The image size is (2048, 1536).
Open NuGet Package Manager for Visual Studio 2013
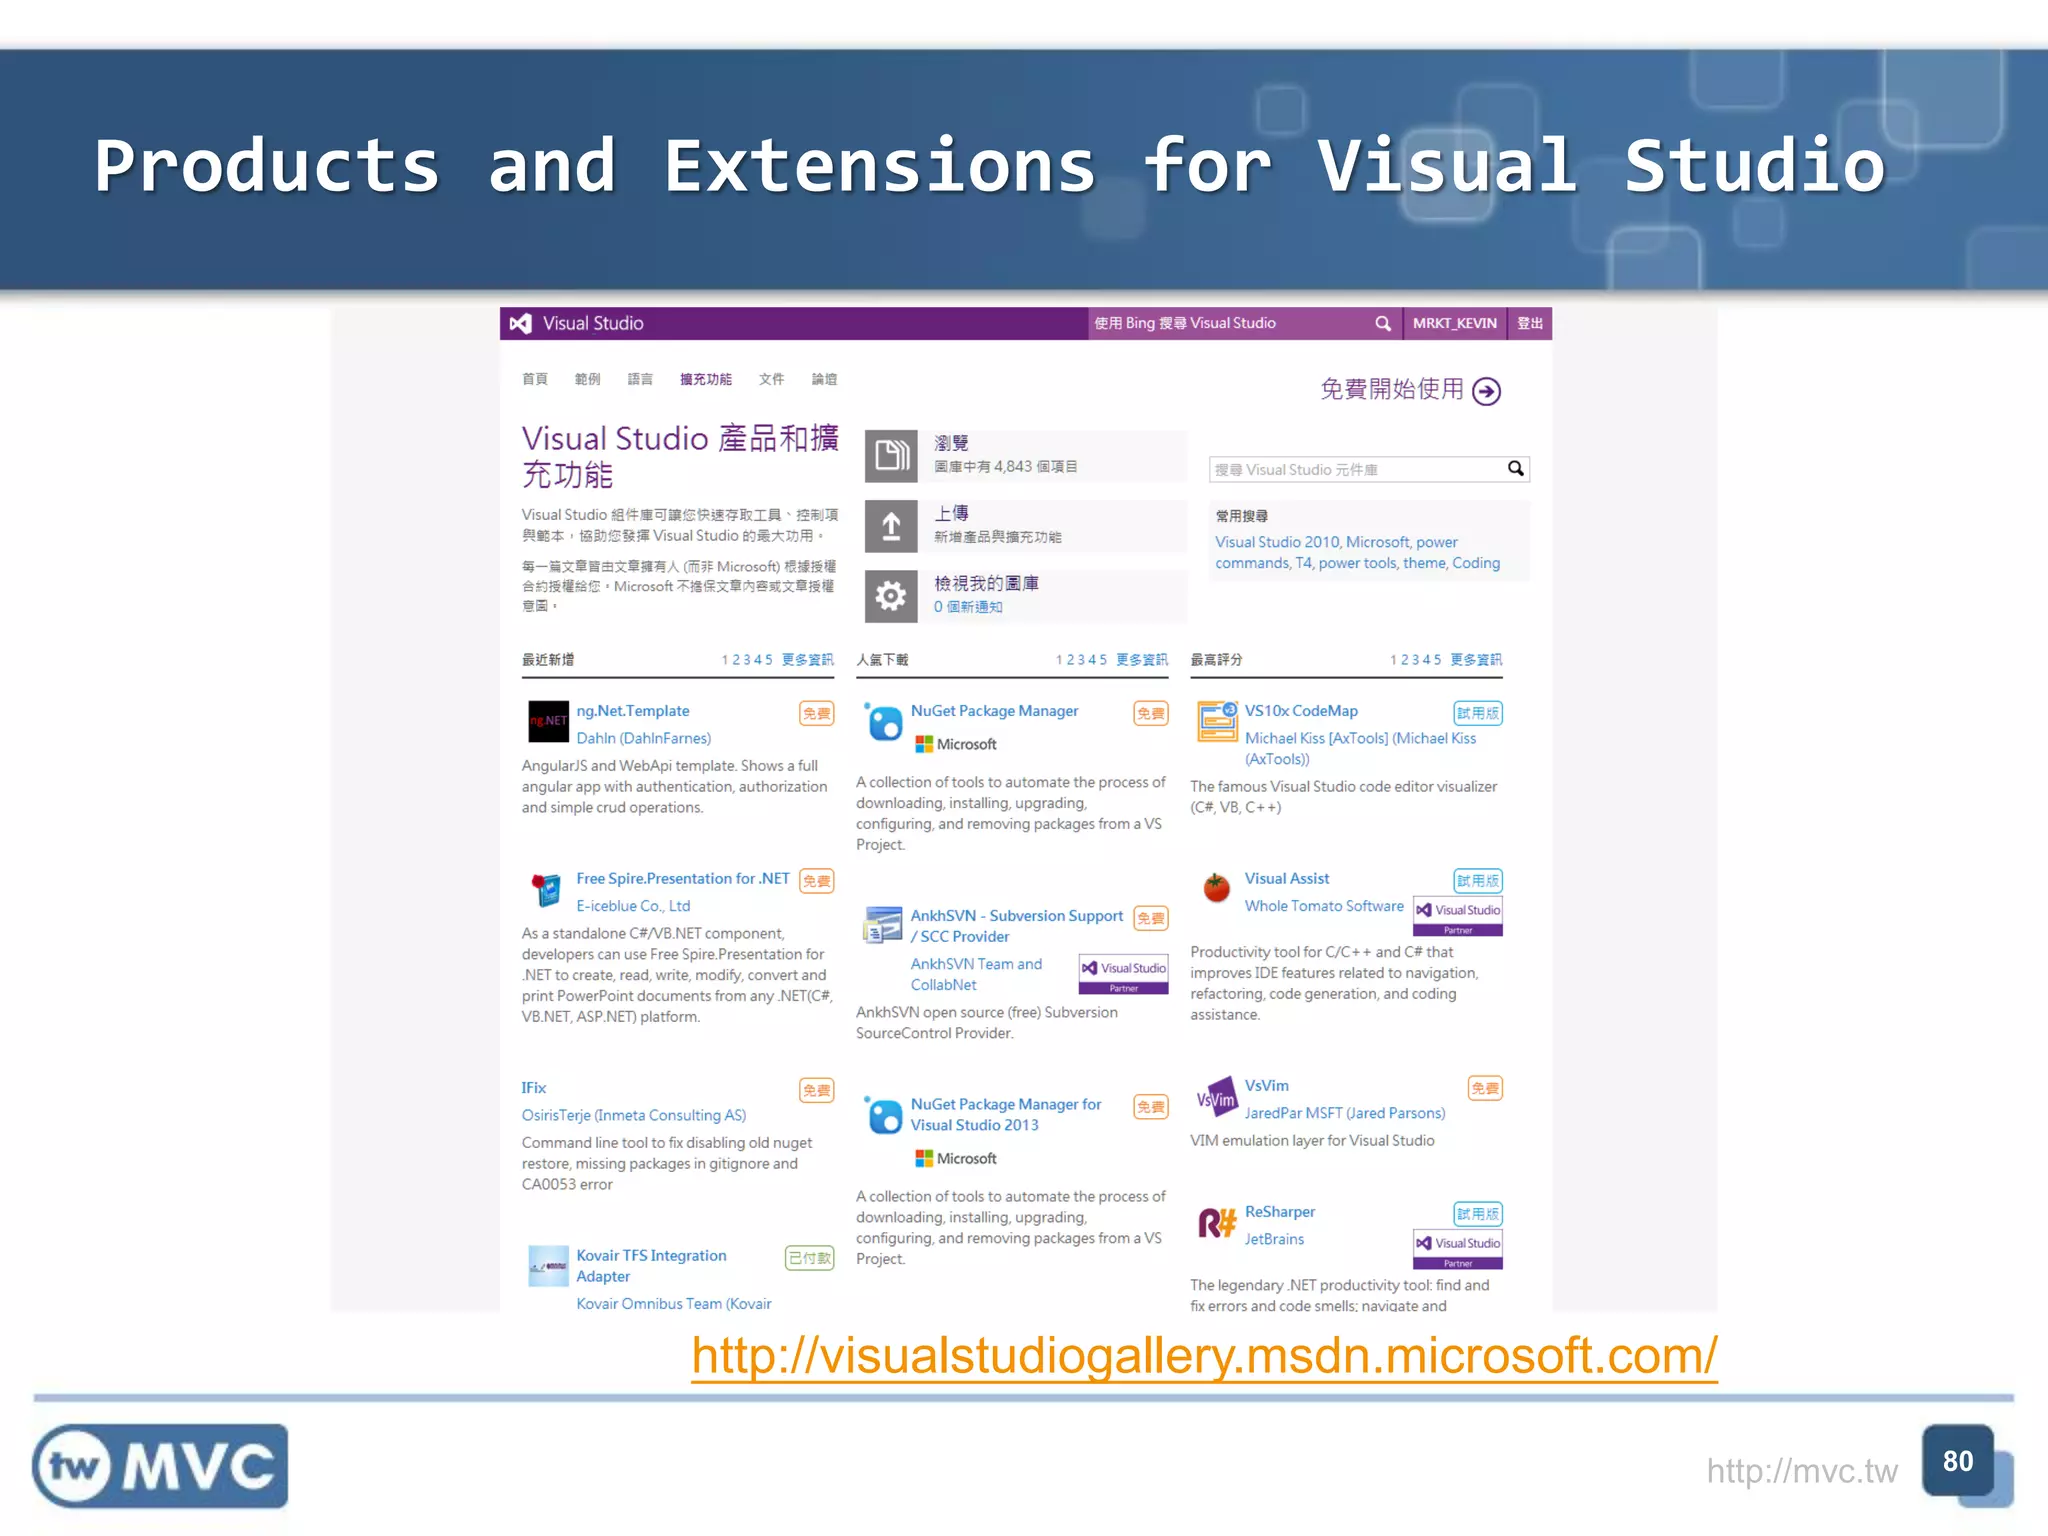coord(1006,1114)
